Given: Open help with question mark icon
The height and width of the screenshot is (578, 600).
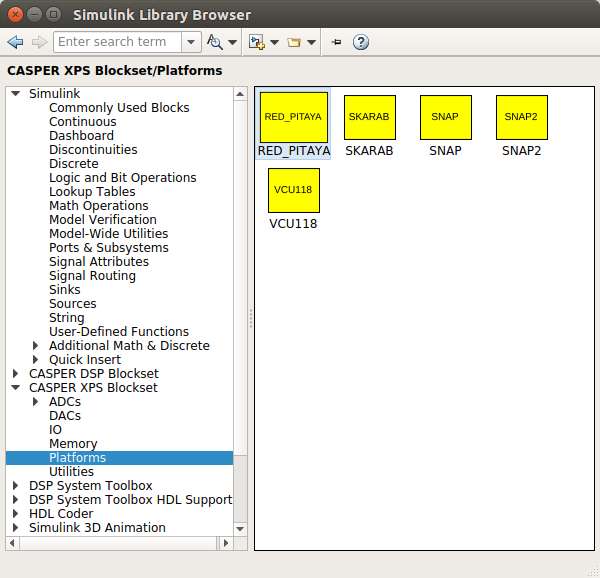Looking at the screenshot, I should point(361,42).
